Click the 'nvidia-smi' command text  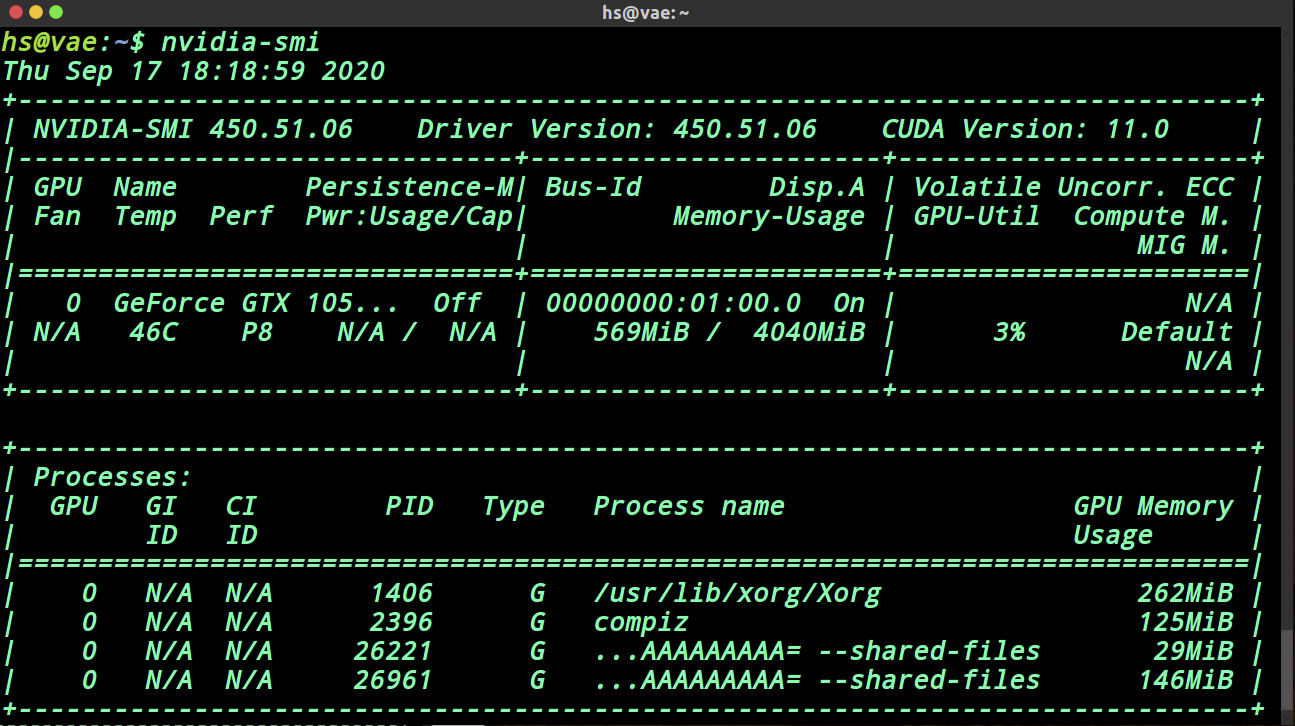tap(241, 42)
